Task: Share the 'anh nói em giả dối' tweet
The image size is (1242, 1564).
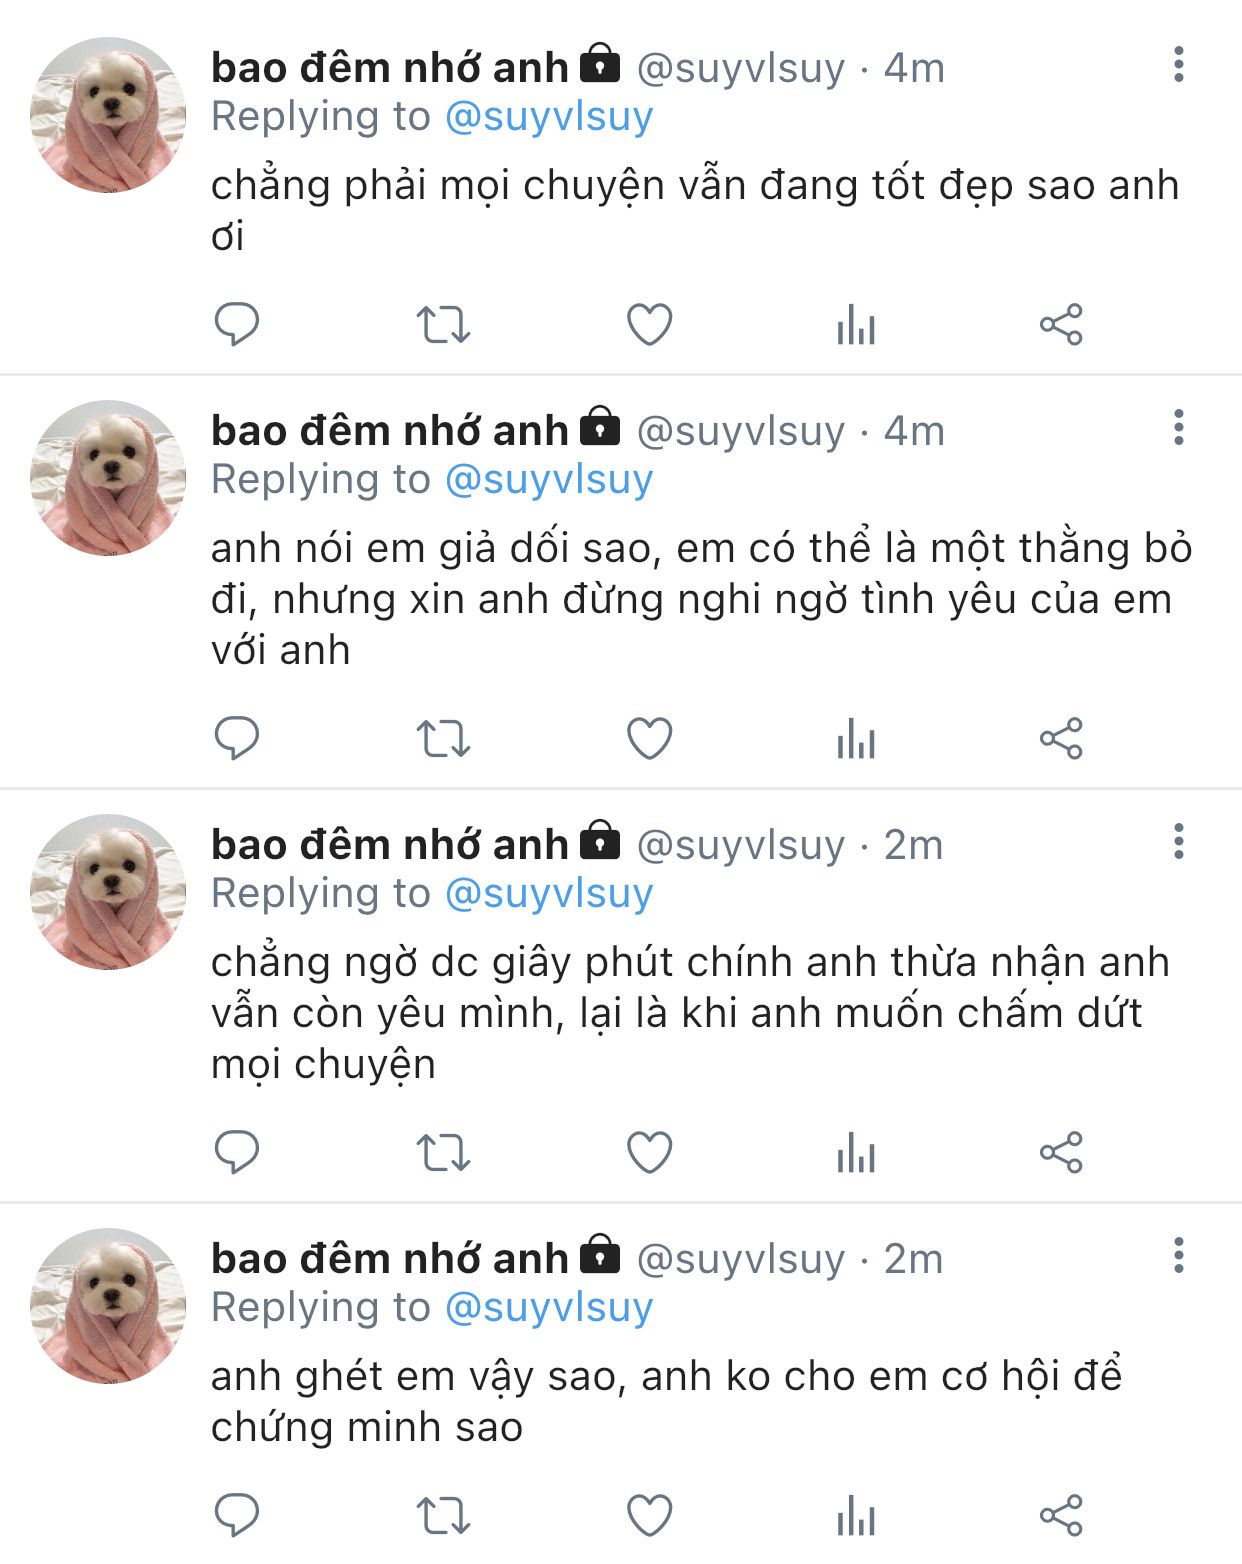Action: coord(1061,739)
